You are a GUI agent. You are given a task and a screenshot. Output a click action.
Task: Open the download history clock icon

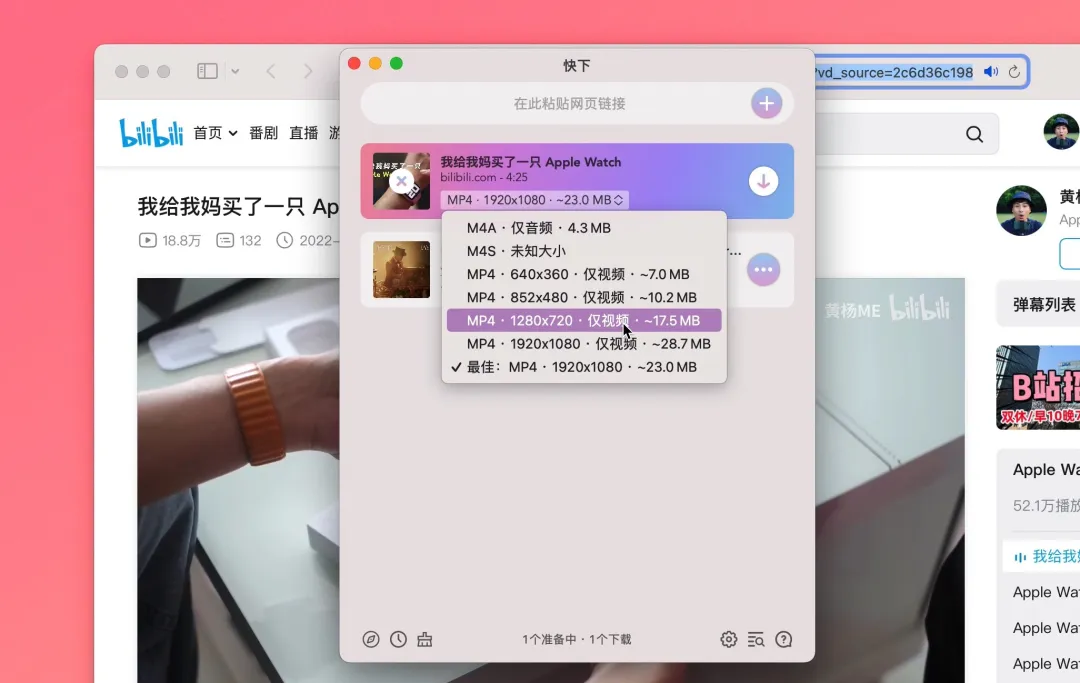coord(398,639)
